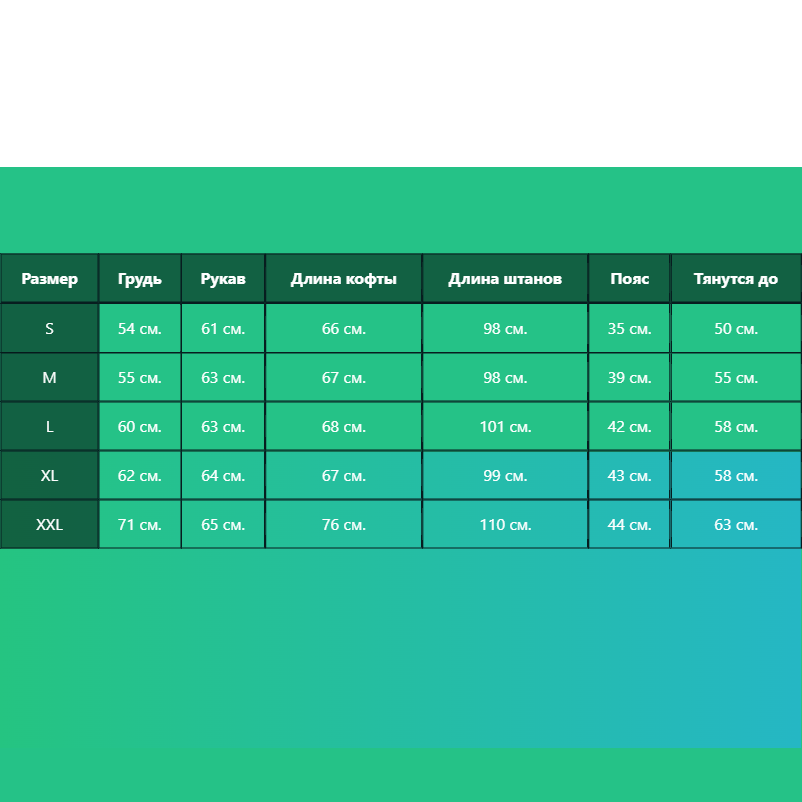Screen dimensions: 802x802
Task: Select the 76 см. top length cell
Action: point(343,525)
